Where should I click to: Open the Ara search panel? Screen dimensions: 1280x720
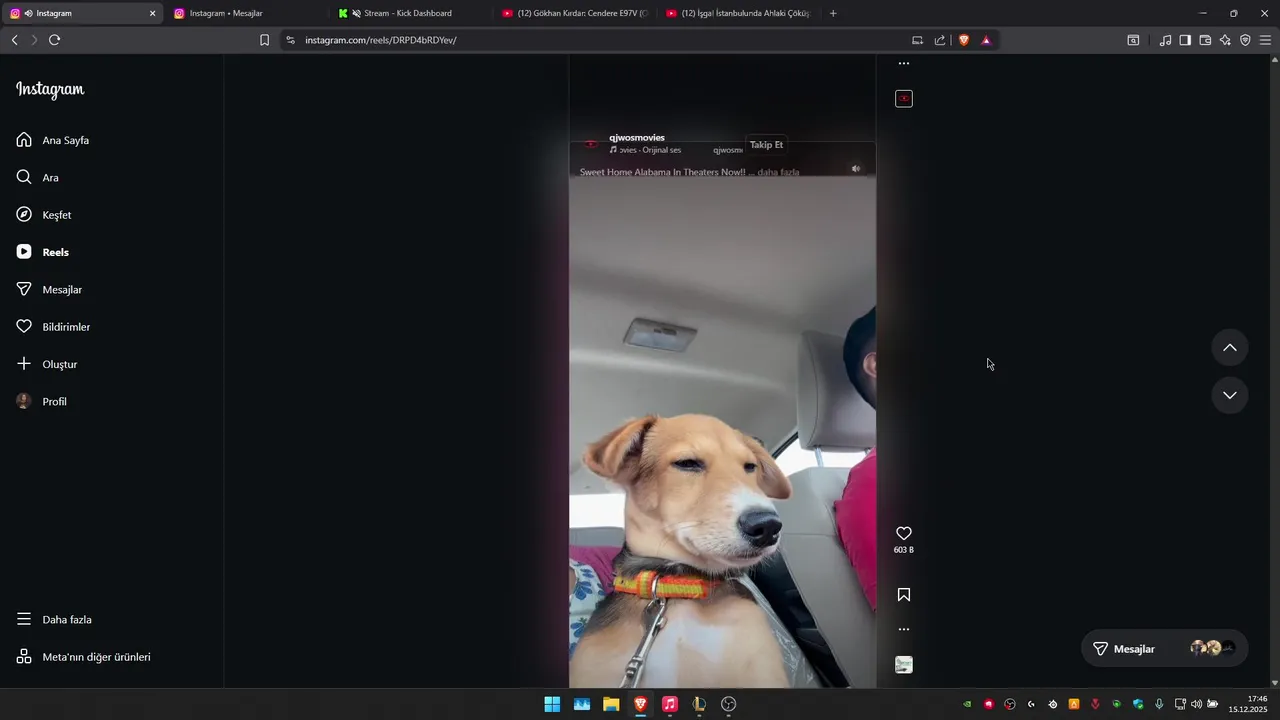coord(38,177)
